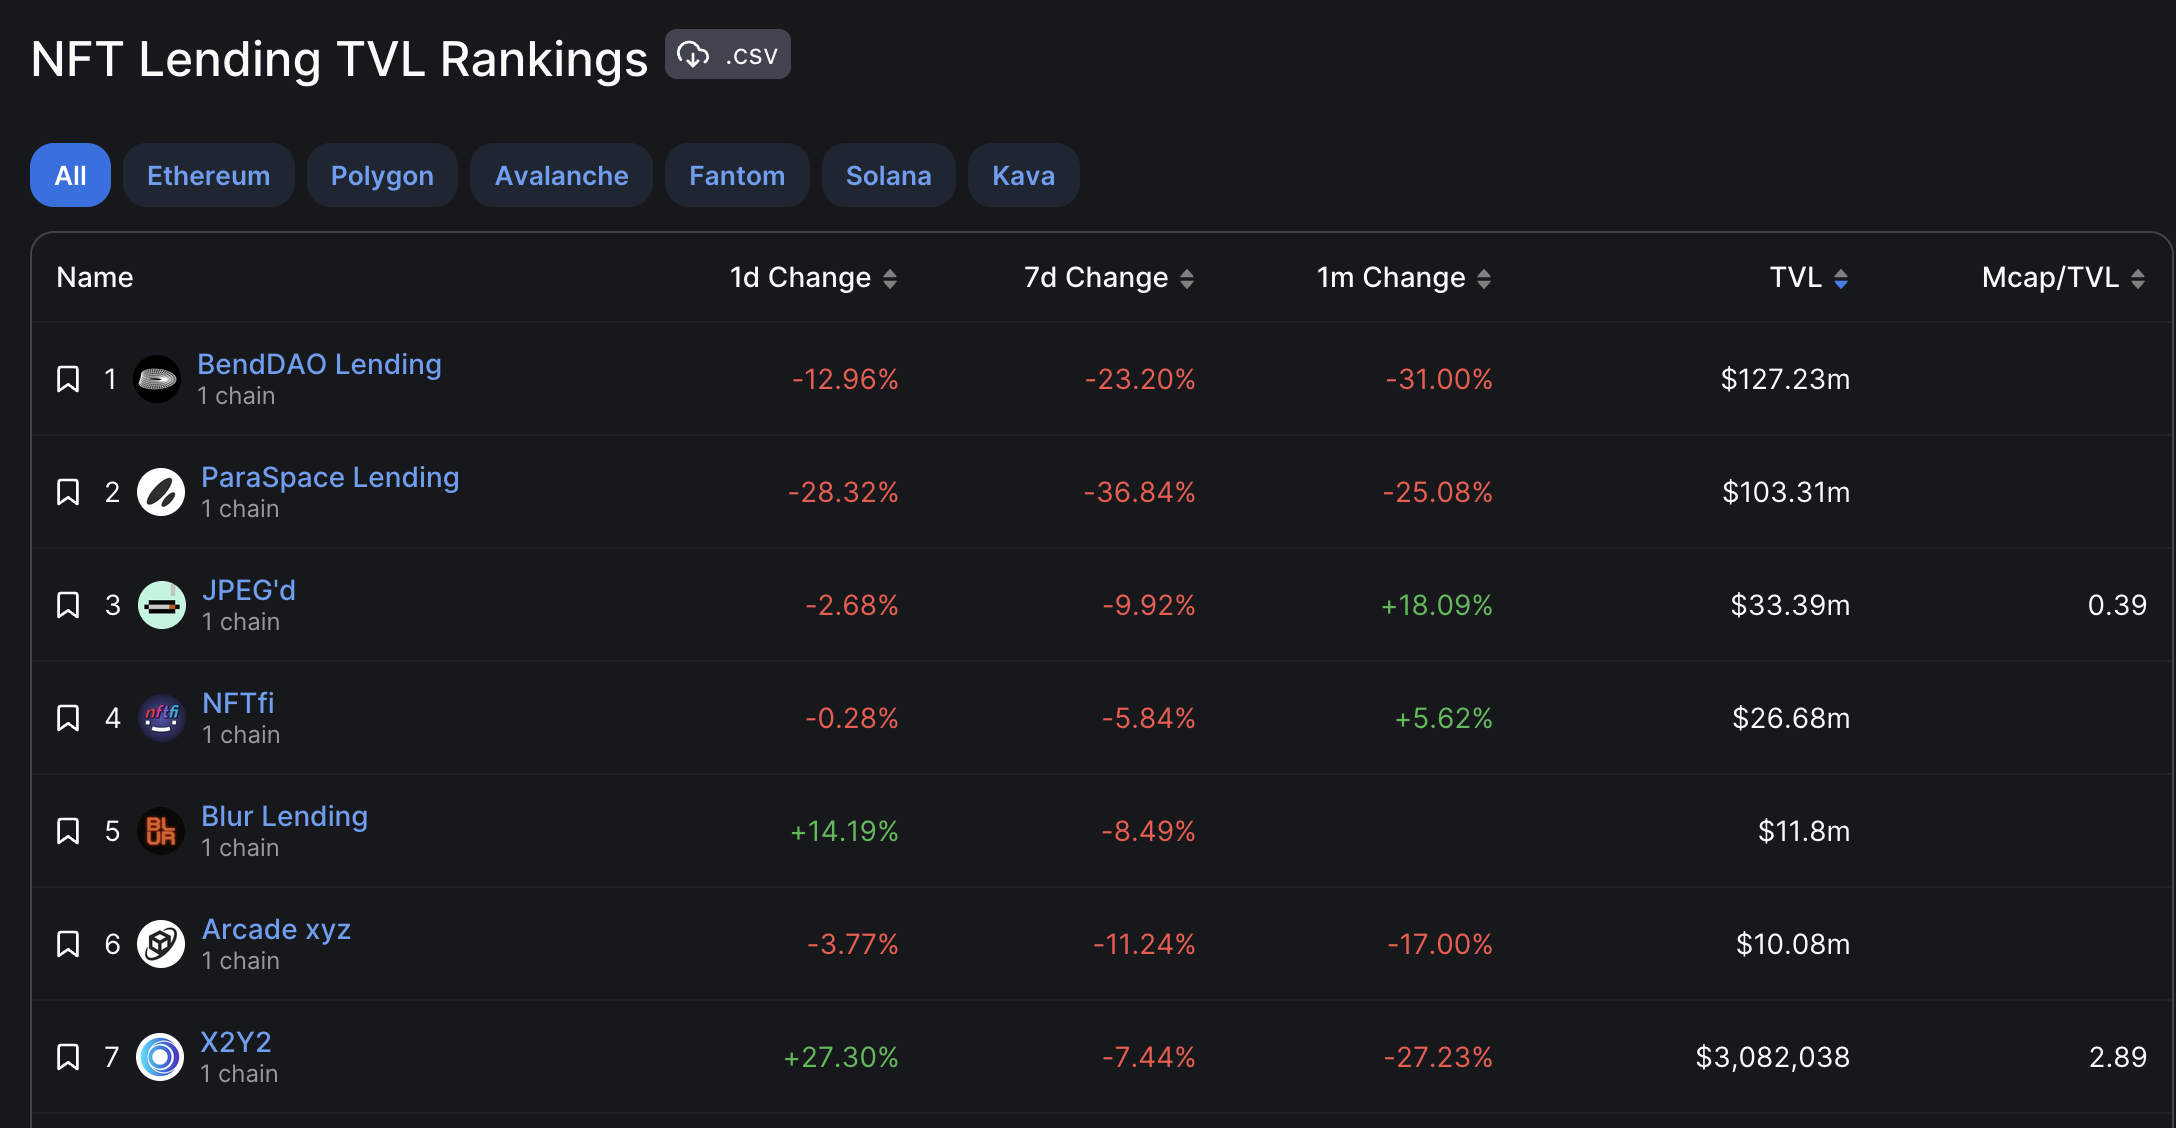Viewport: 2176px width, 1128px height.
Task: Click BendDAO 1m change -31.00%
Action: coord(1439,379)
